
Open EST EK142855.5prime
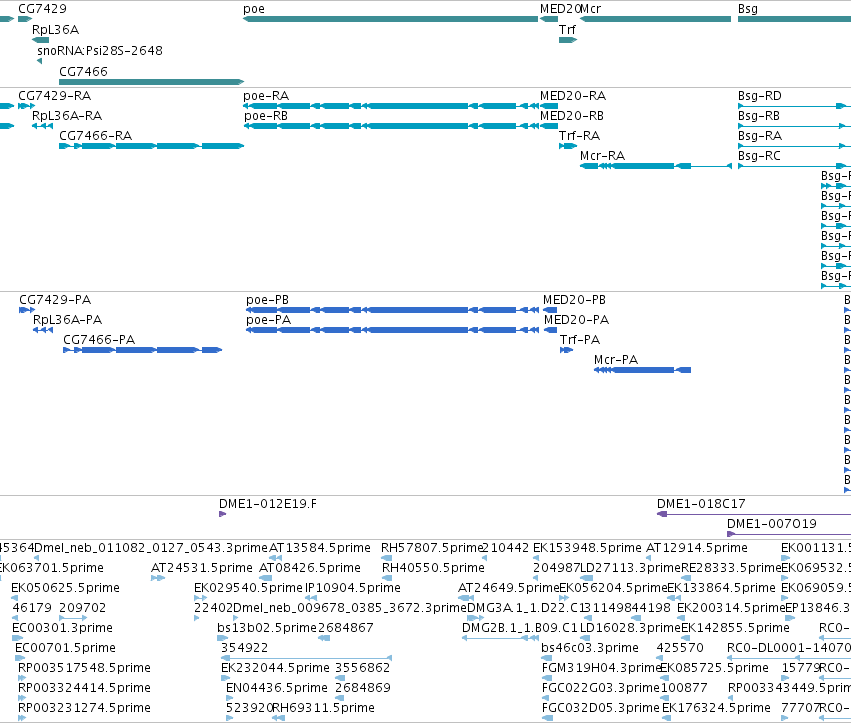click(x=735, y=628)
